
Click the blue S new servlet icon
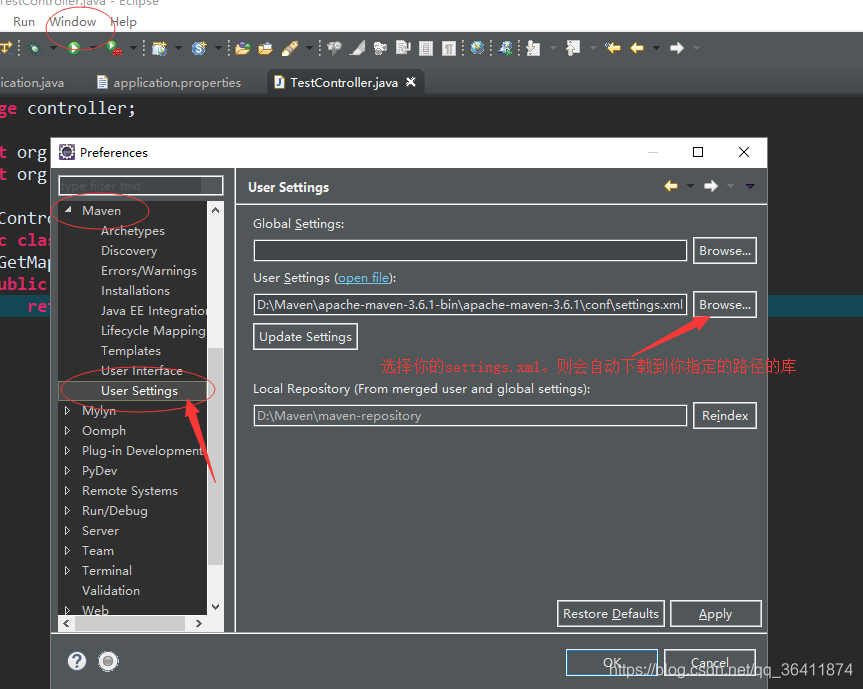coord(199,48)
